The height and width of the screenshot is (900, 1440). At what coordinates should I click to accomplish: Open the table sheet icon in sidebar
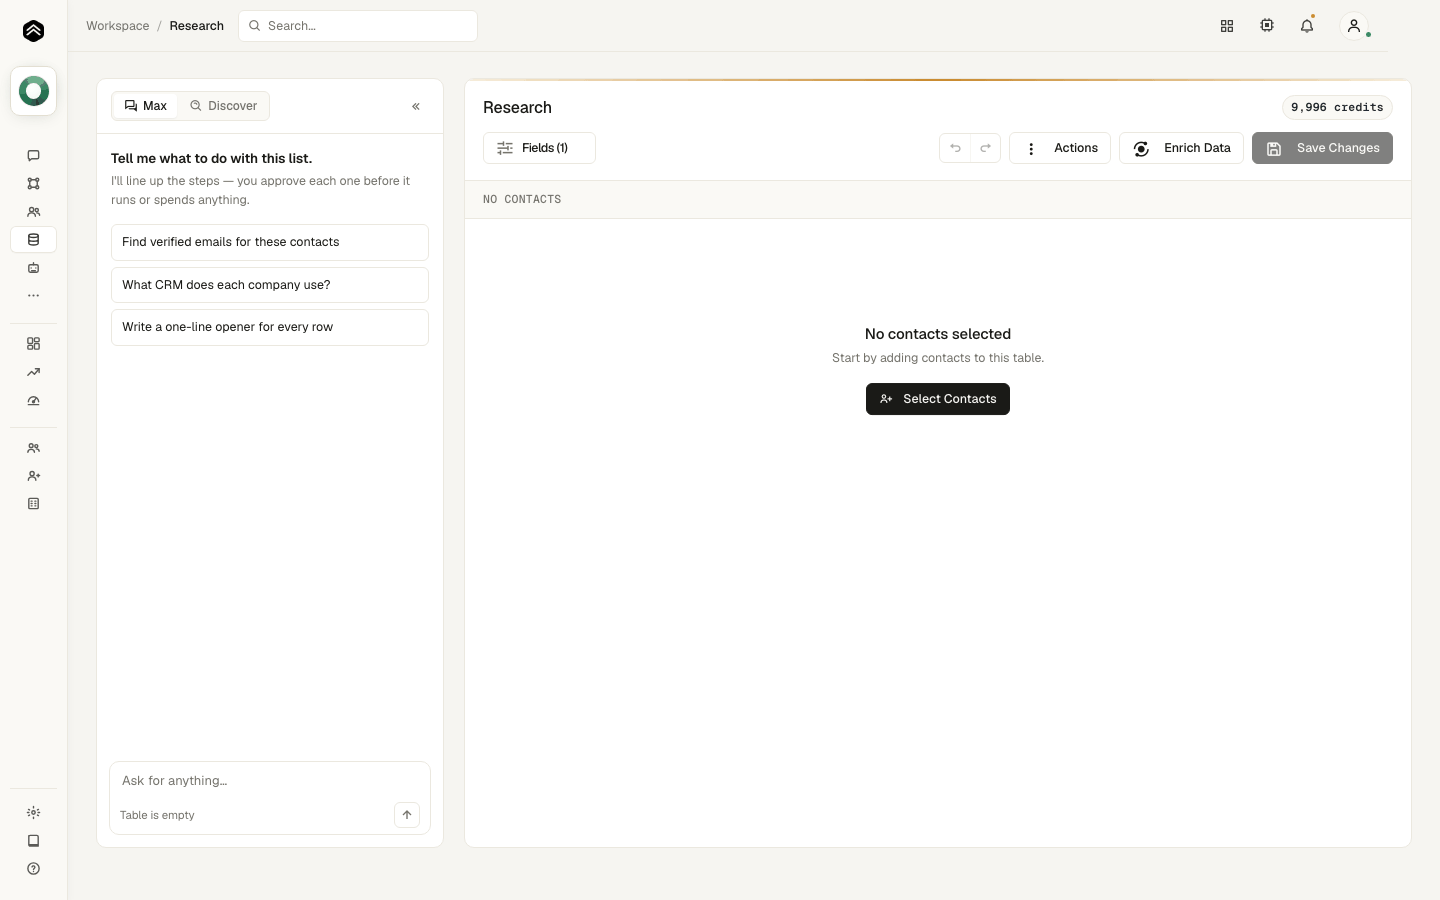(33, 504)
